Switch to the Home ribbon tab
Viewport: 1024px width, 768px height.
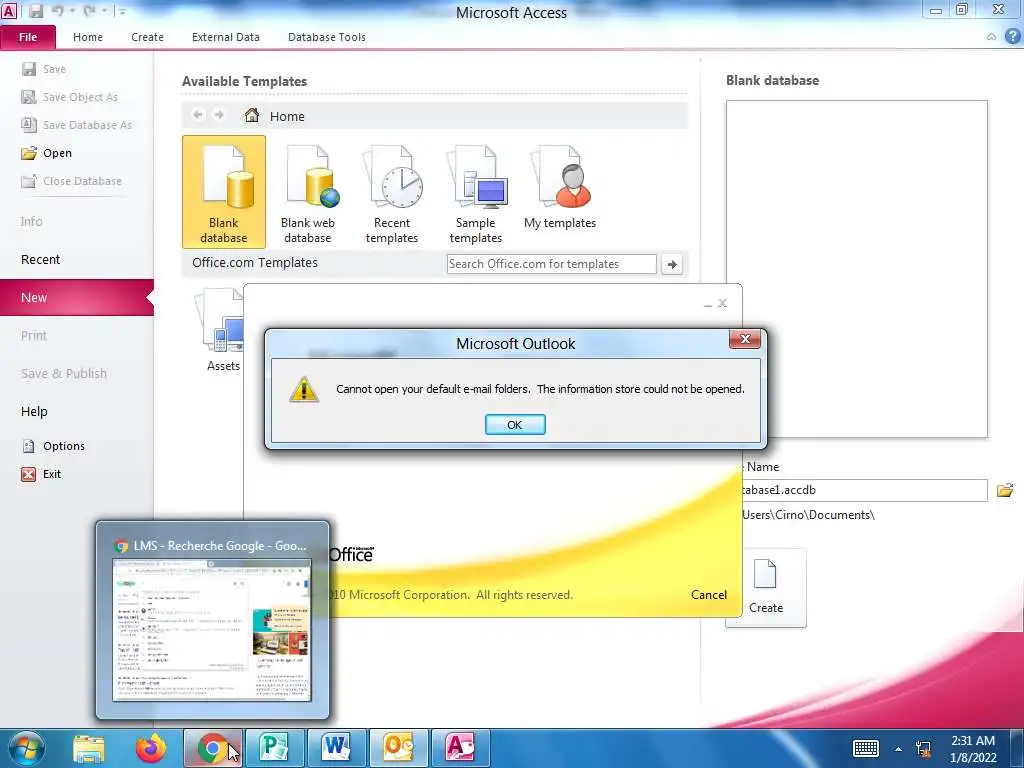tap(88, 37)
